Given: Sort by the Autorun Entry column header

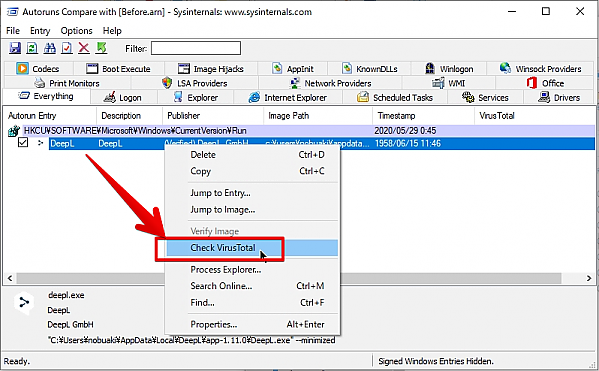Looking at the screenshot, I should tap(50, 115).
